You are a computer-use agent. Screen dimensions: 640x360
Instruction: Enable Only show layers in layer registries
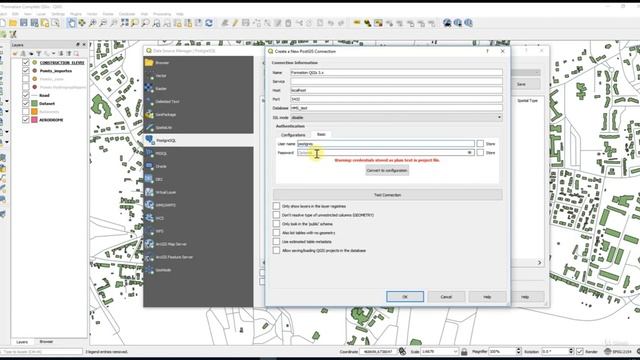point(276,206)
